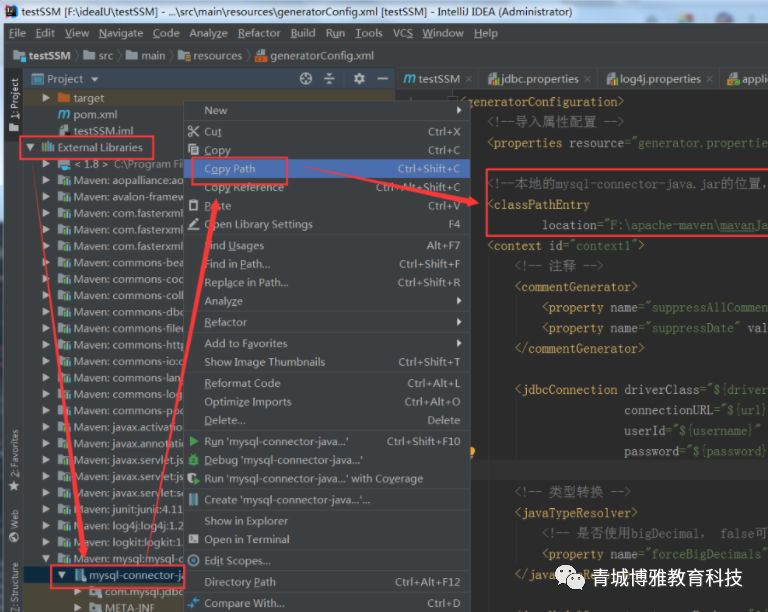Click the Locate/Scroll from Source target icon
Viewport: 768px width, 612px height.
pos(306,78)
